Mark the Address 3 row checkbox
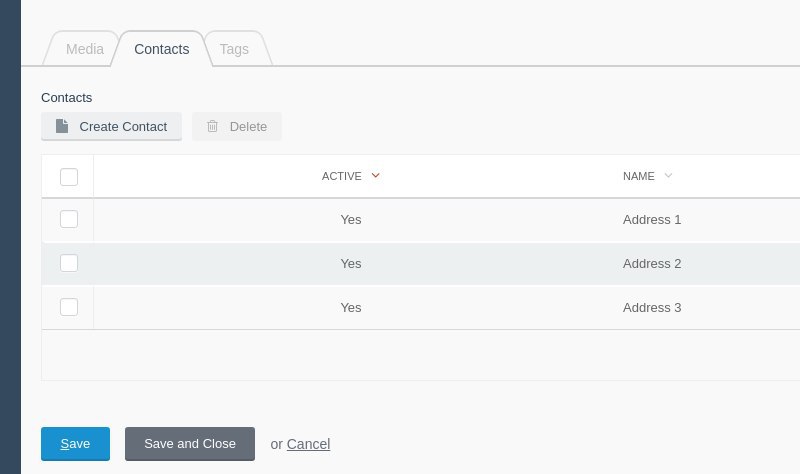This screenshot has width=800, height=474. (x=69, y=307)
